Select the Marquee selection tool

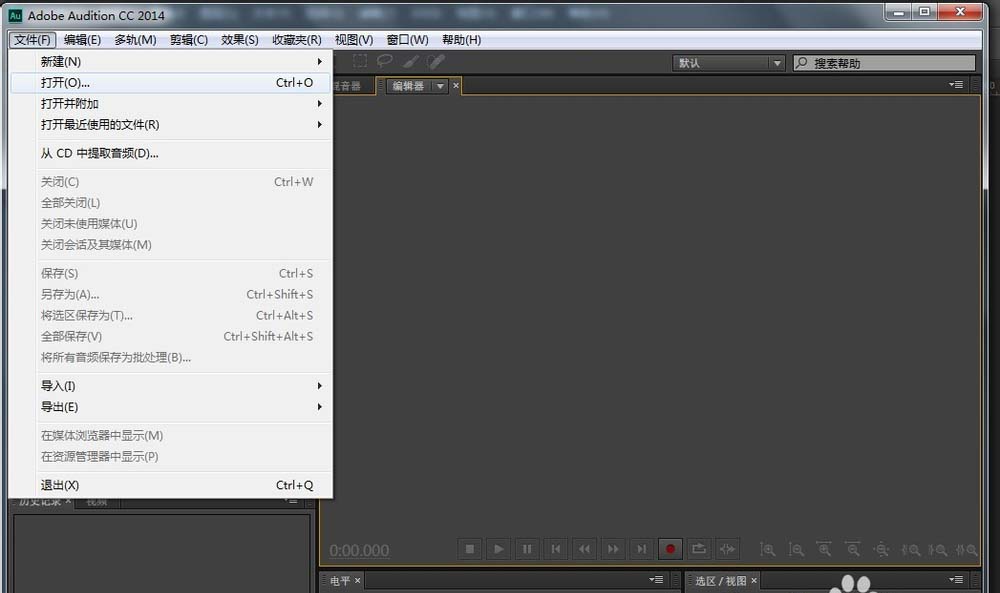(360, 61)
